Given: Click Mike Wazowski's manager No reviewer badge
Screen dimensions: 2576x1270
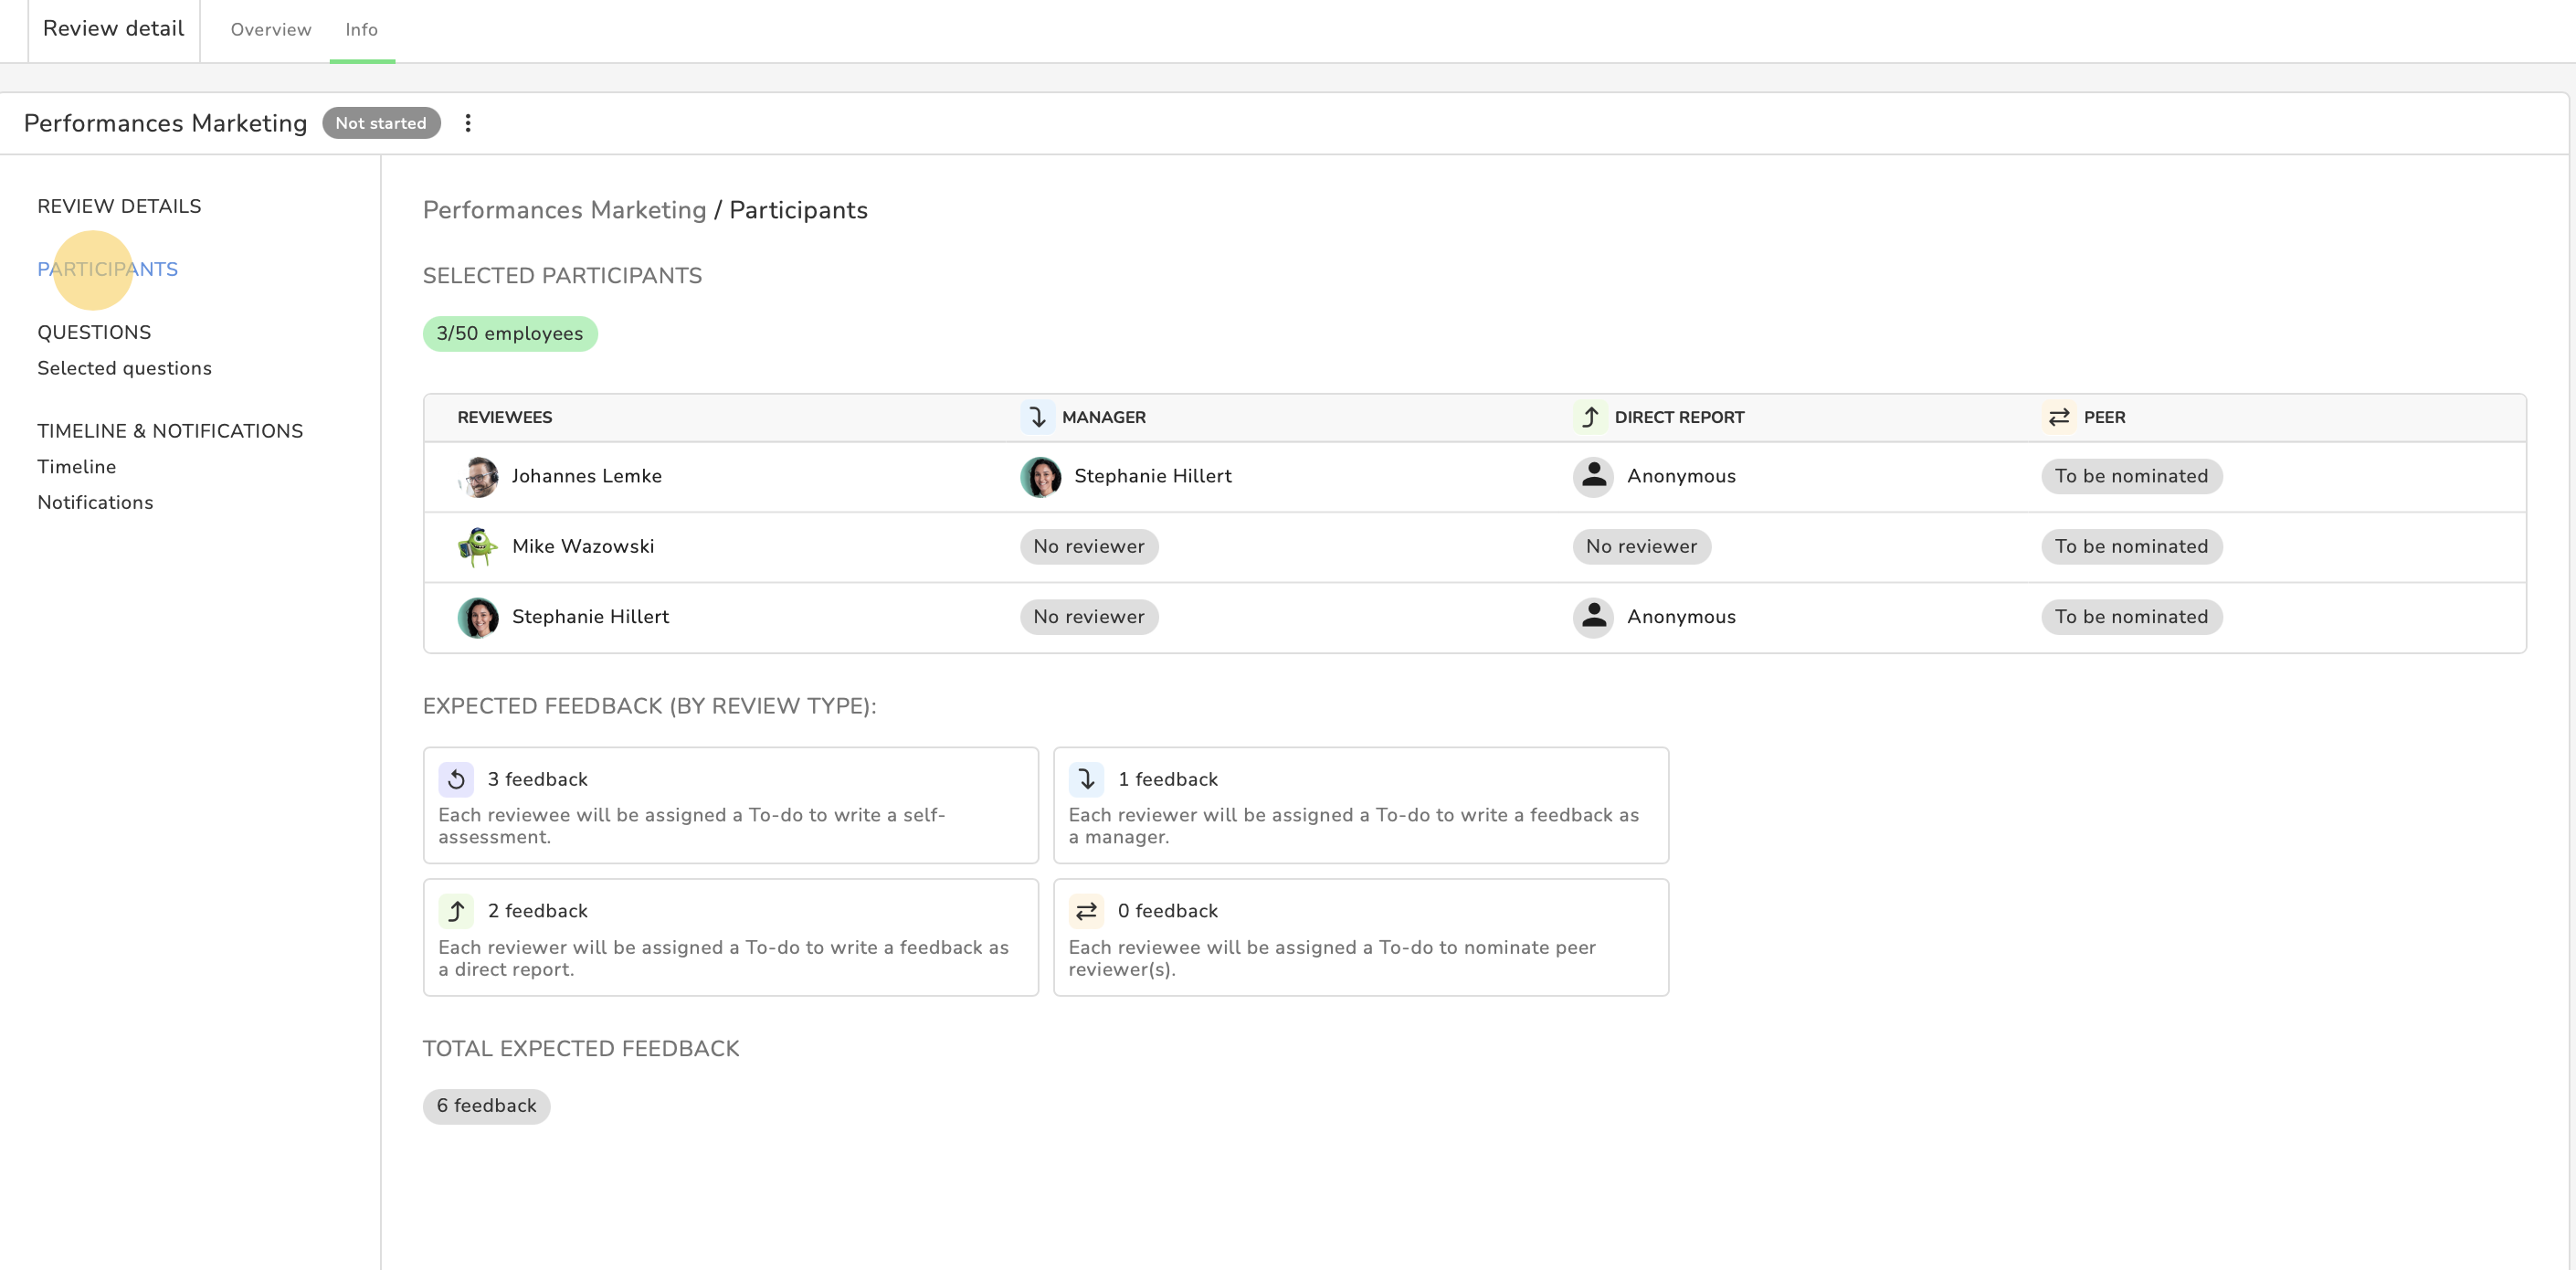Looking at the screenshot, I should pos(1088,547).
